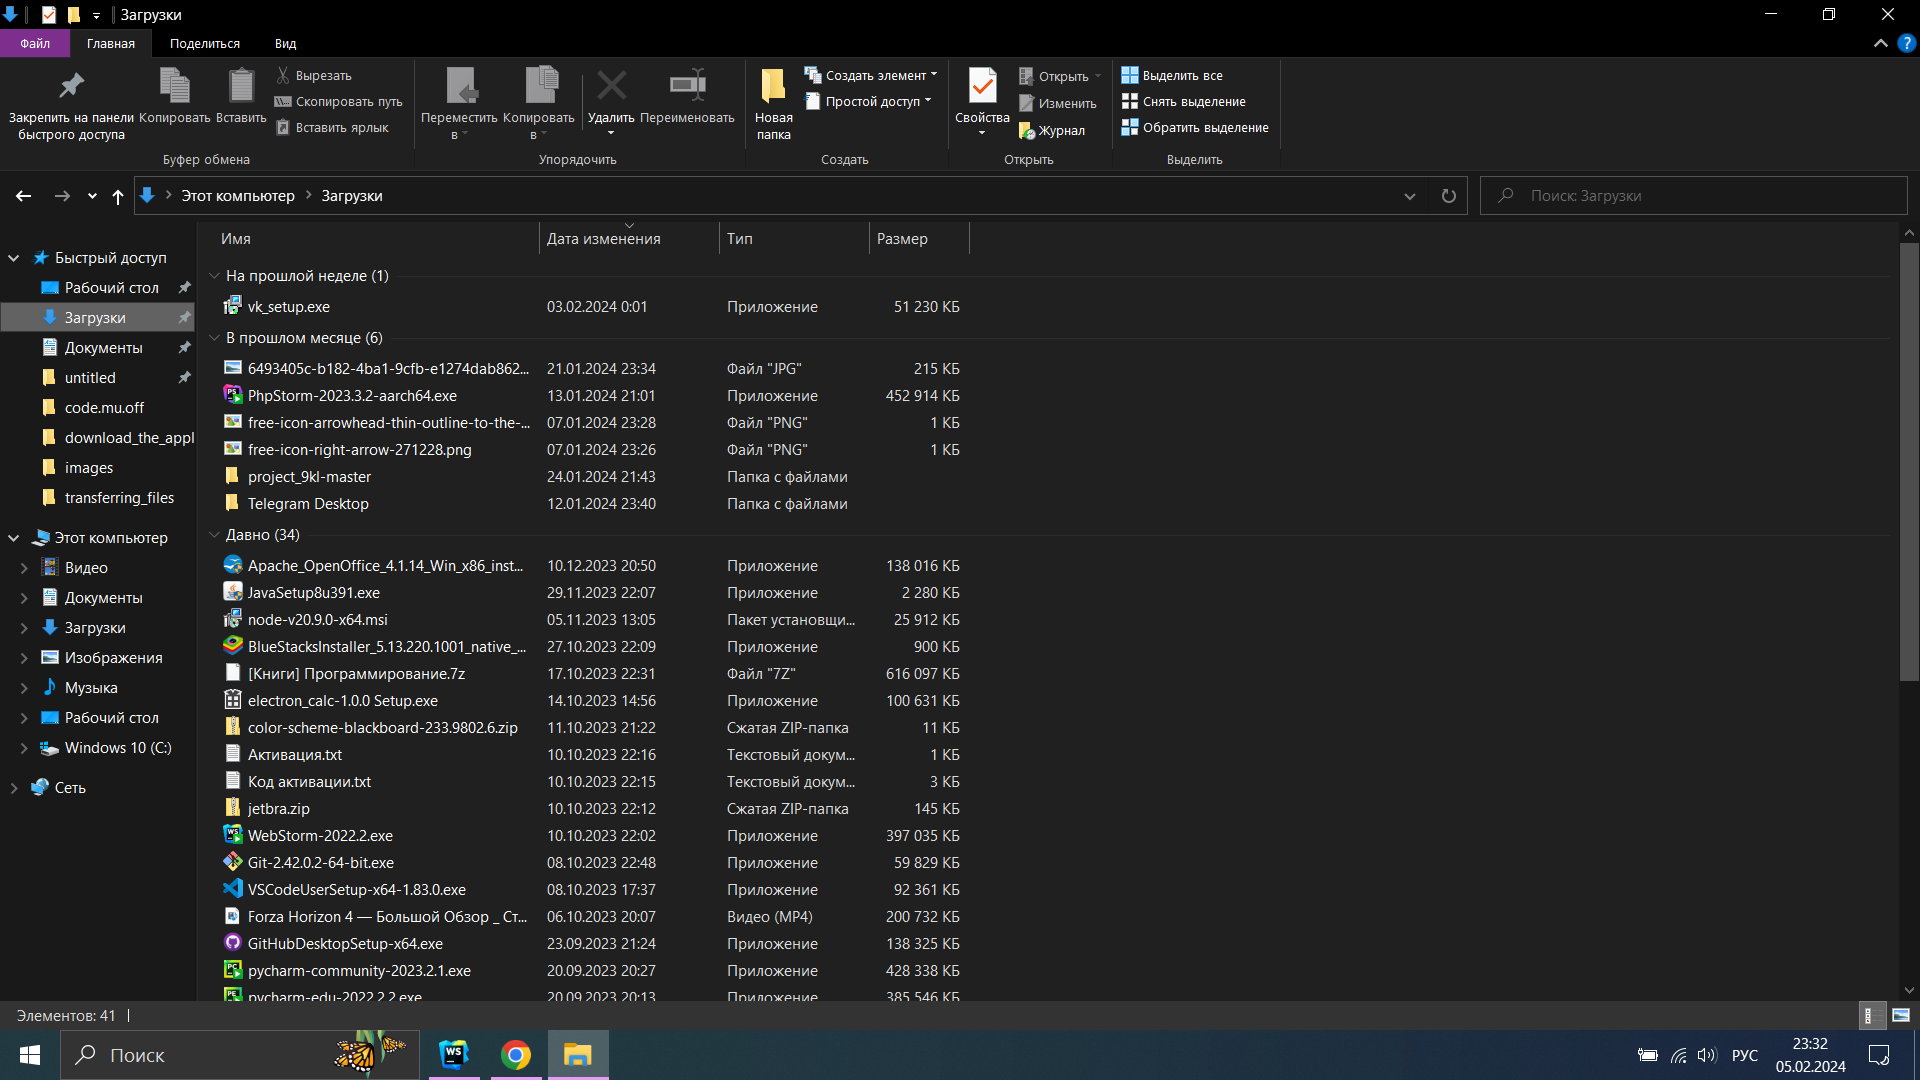The width and height of the screenshot is (1920, 1080).
Task: Go up one folder level arrow
Action: click(118, 196)
